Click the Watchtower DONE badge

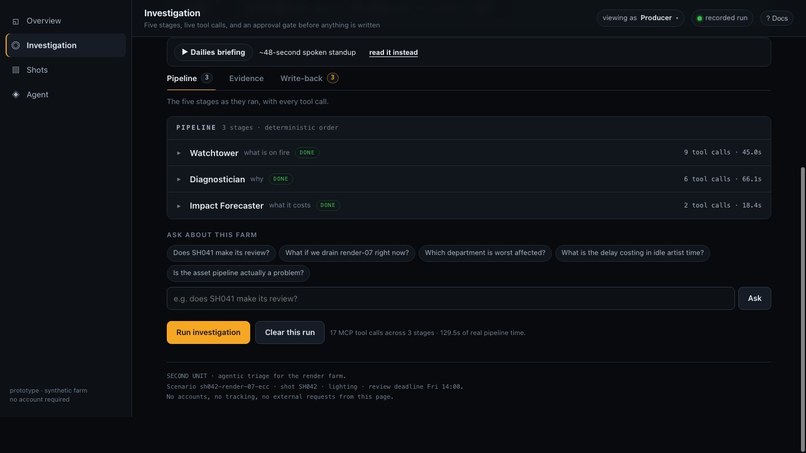pos(307,153)
